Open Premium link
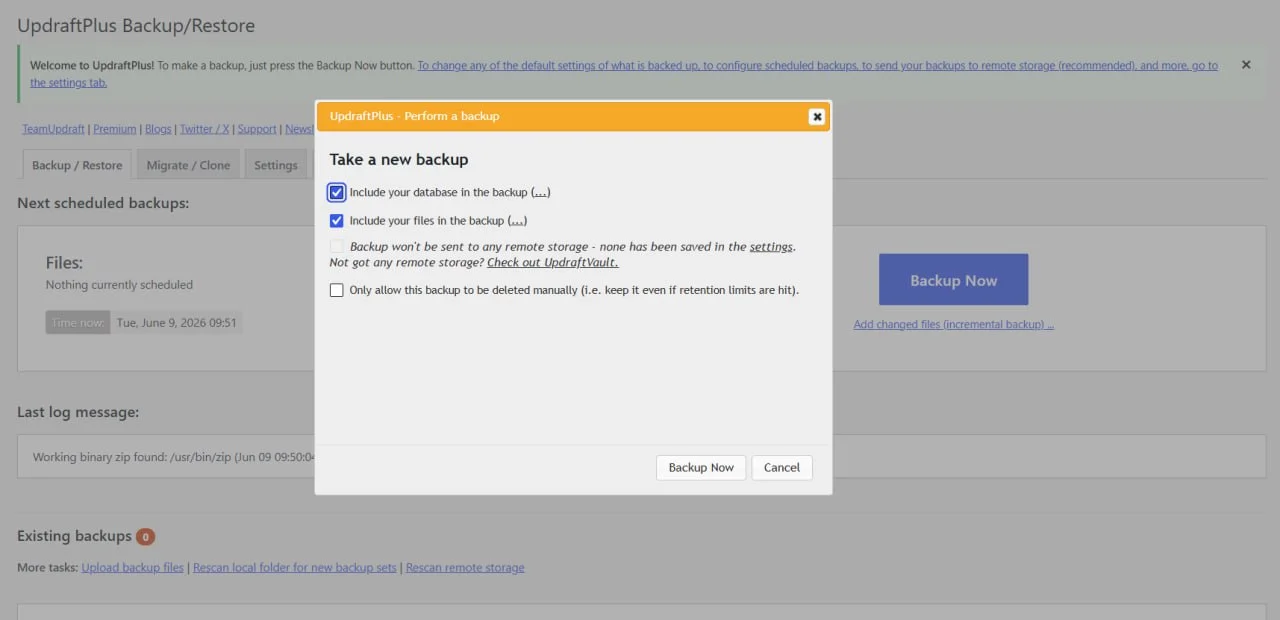The width and height of the screenshot is (1280, 620). point(115,129)
